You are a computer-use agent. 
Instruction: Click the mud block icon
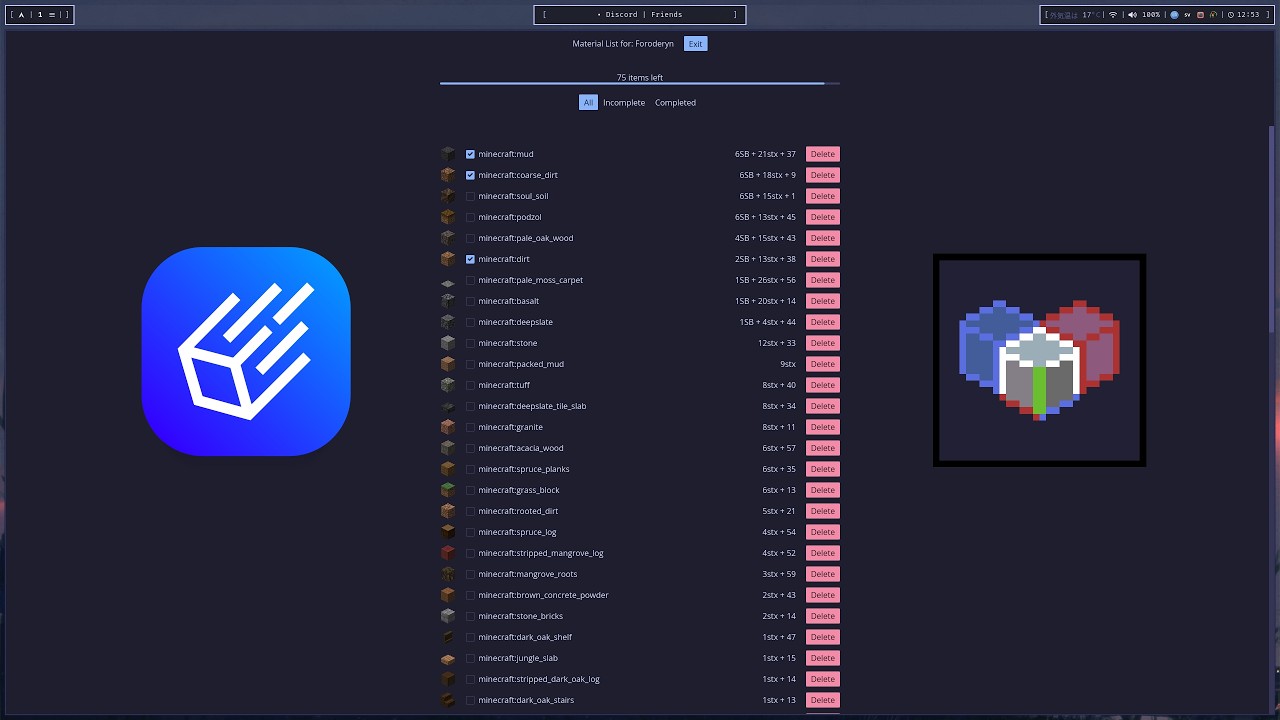pos(448,154)
